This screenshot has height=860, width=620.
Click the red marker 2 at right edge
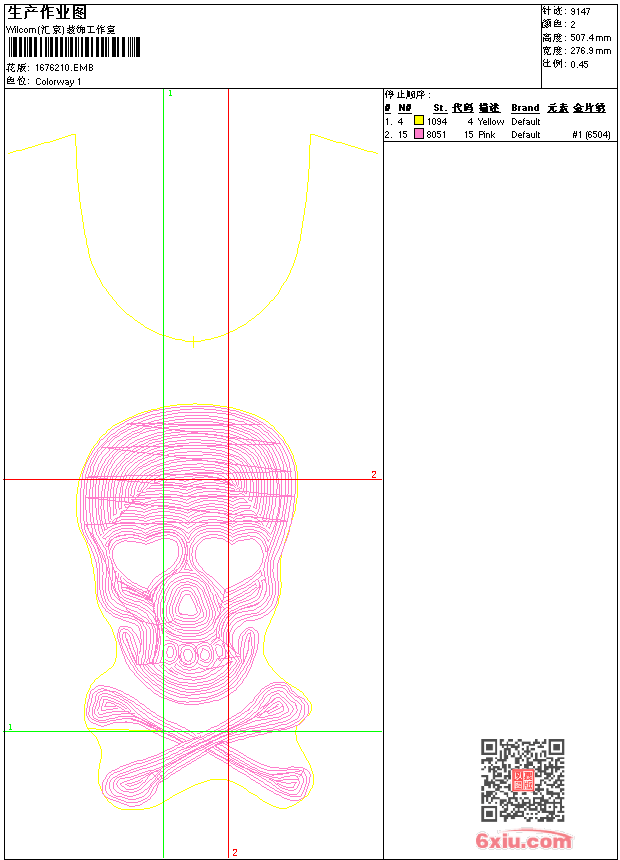pos(374,474)
